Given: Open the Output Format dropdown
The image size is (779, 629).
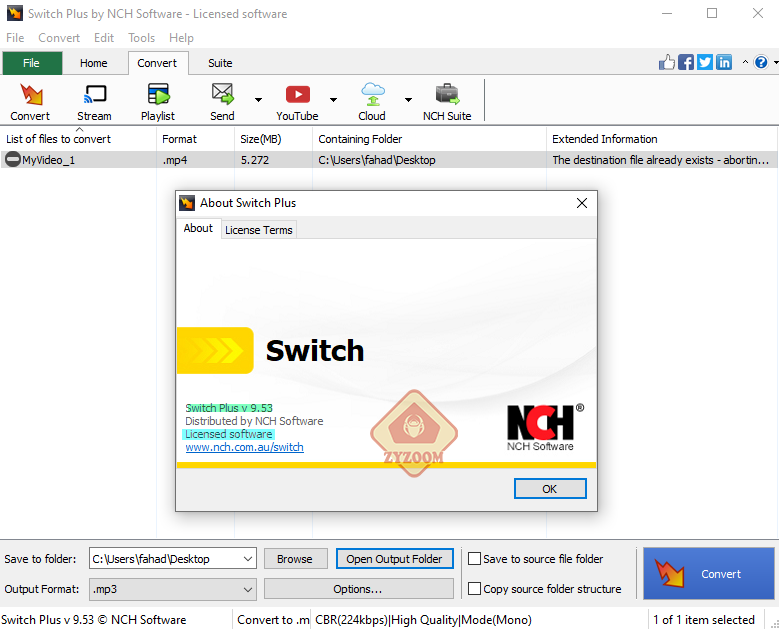Looking at the screenshot, I should coord(172,589).
